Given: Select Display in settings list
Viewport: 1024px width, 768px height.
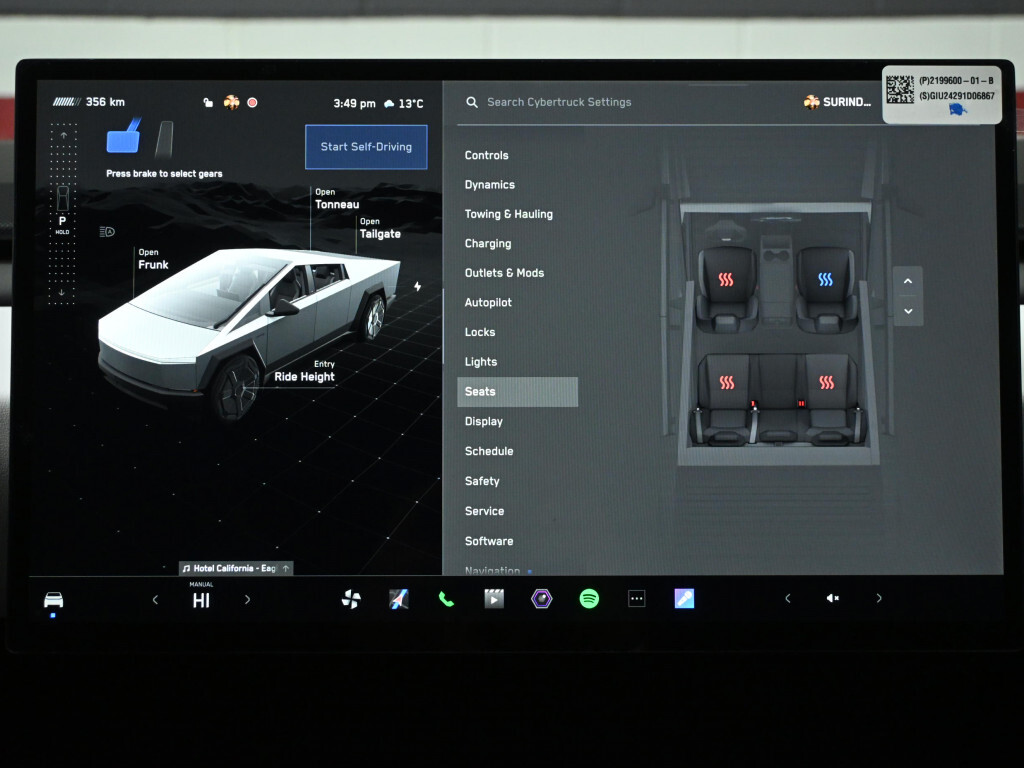Looking at the screenshot, I should pyautogui.click(x=484, y=421).
